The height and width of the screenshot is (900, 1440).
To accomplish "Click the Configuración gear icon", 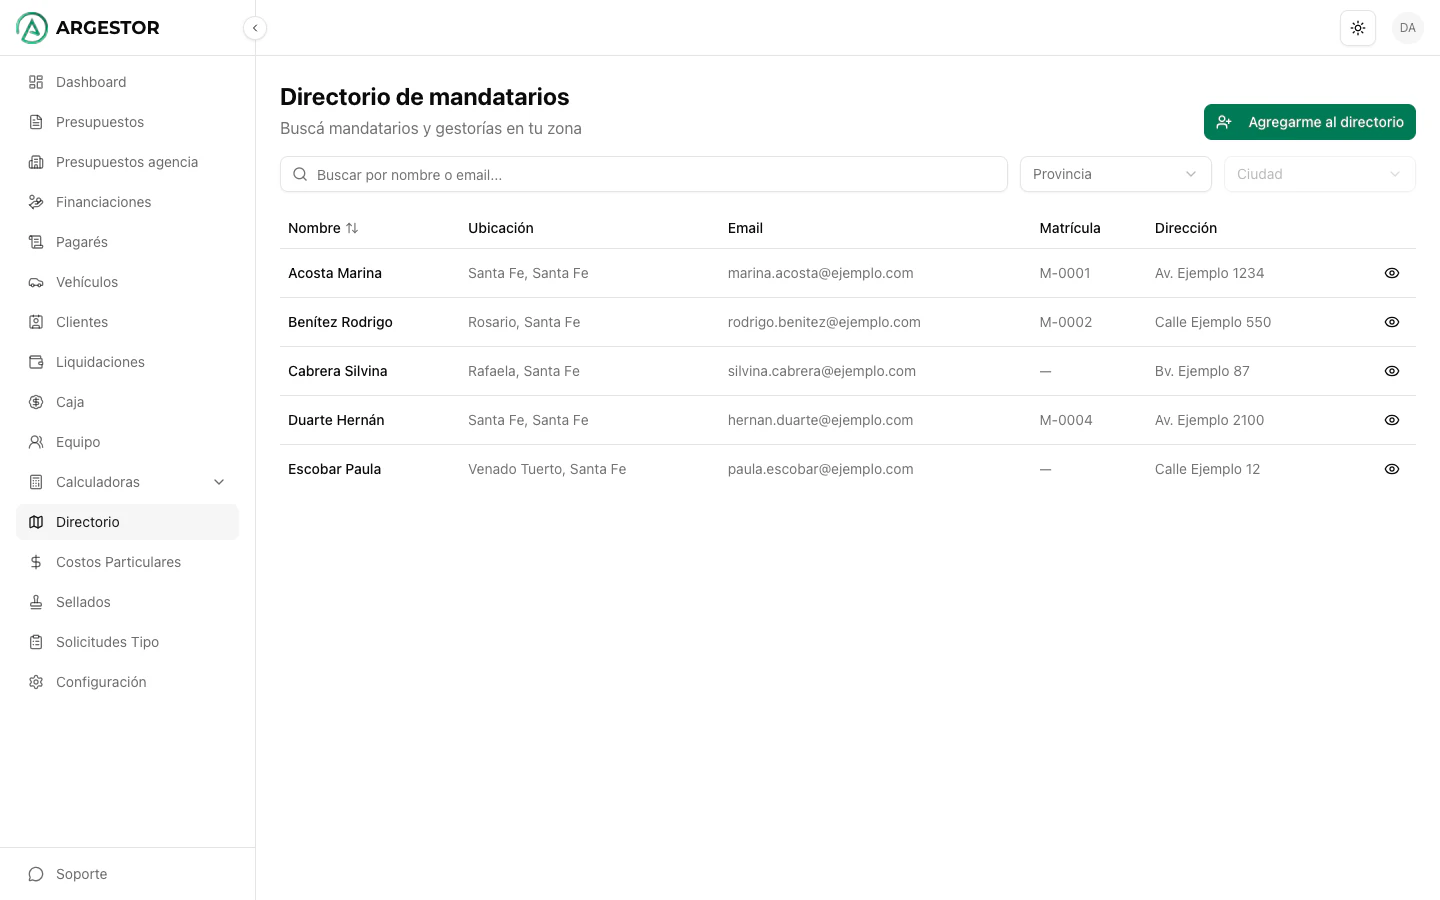I will pos(36,682).
